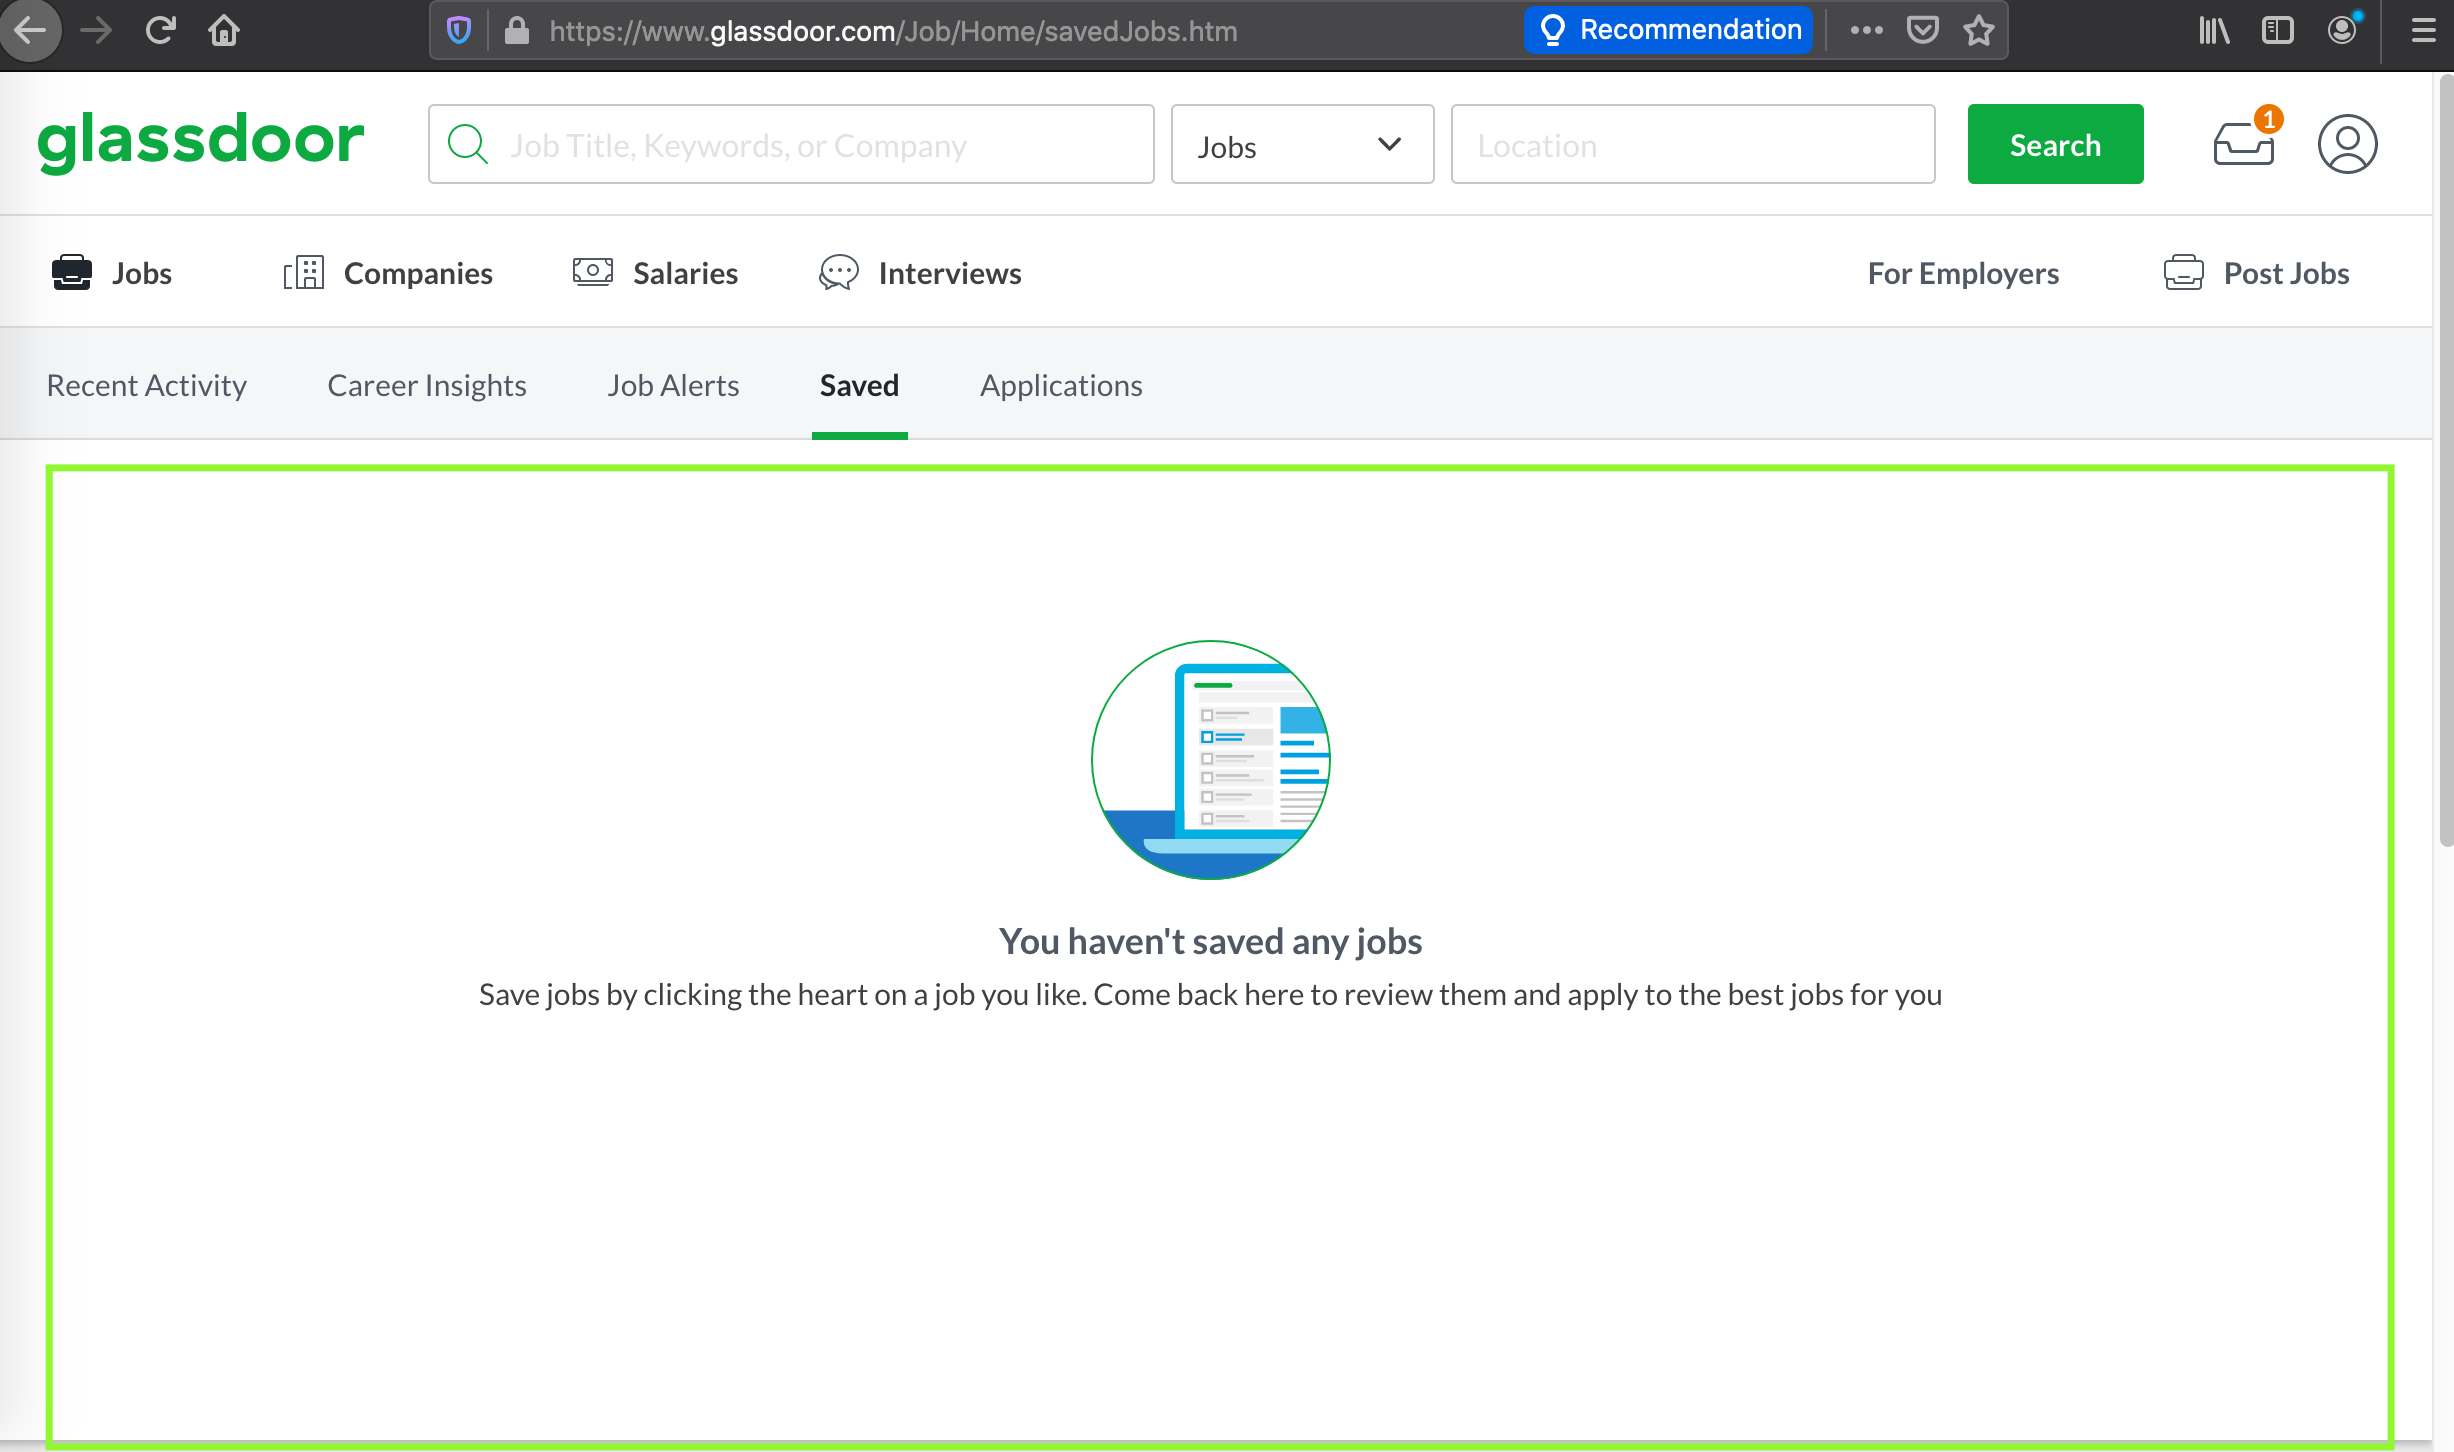Screen dimensions: 2454x1452
Task: Click the glassdoor logo
Action: pyautogui.click(x=201, y=141)
